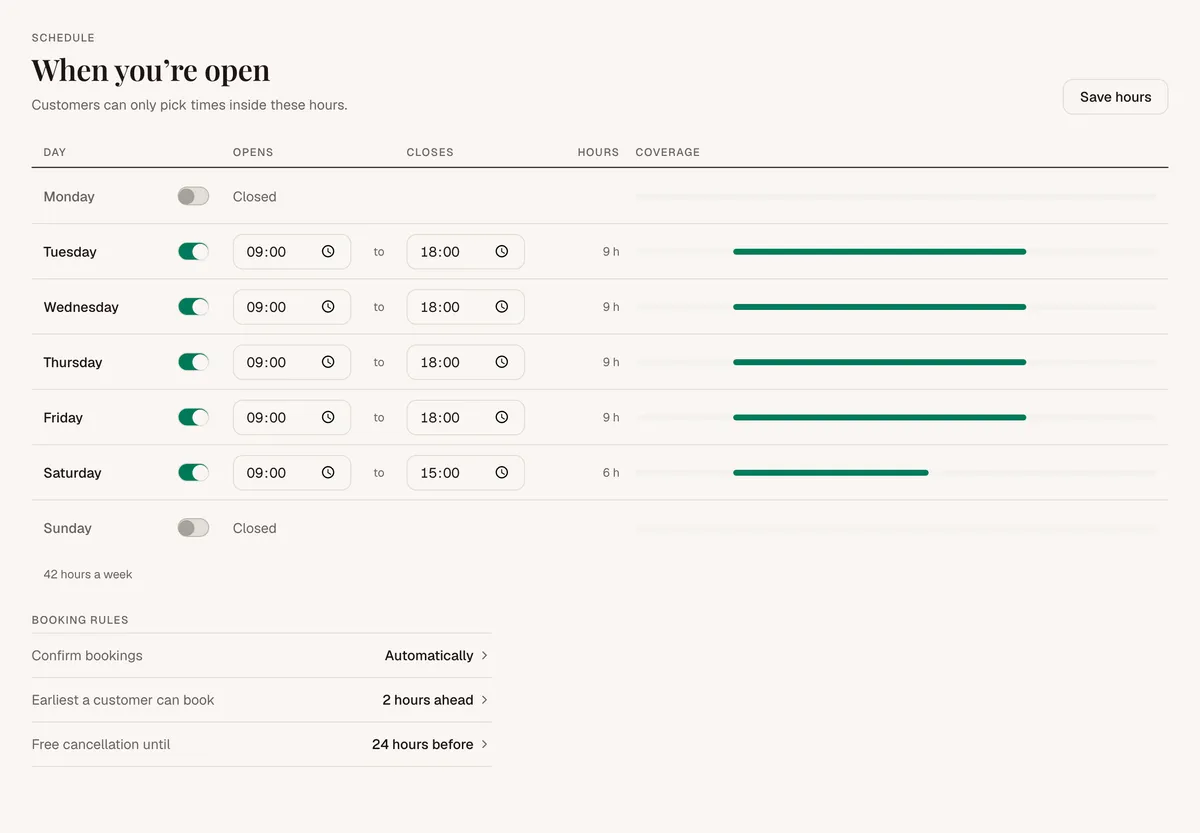This screenshot has height=833, width=1200.
Task: Select the 24 hours before value
Action: coord(423,744)
